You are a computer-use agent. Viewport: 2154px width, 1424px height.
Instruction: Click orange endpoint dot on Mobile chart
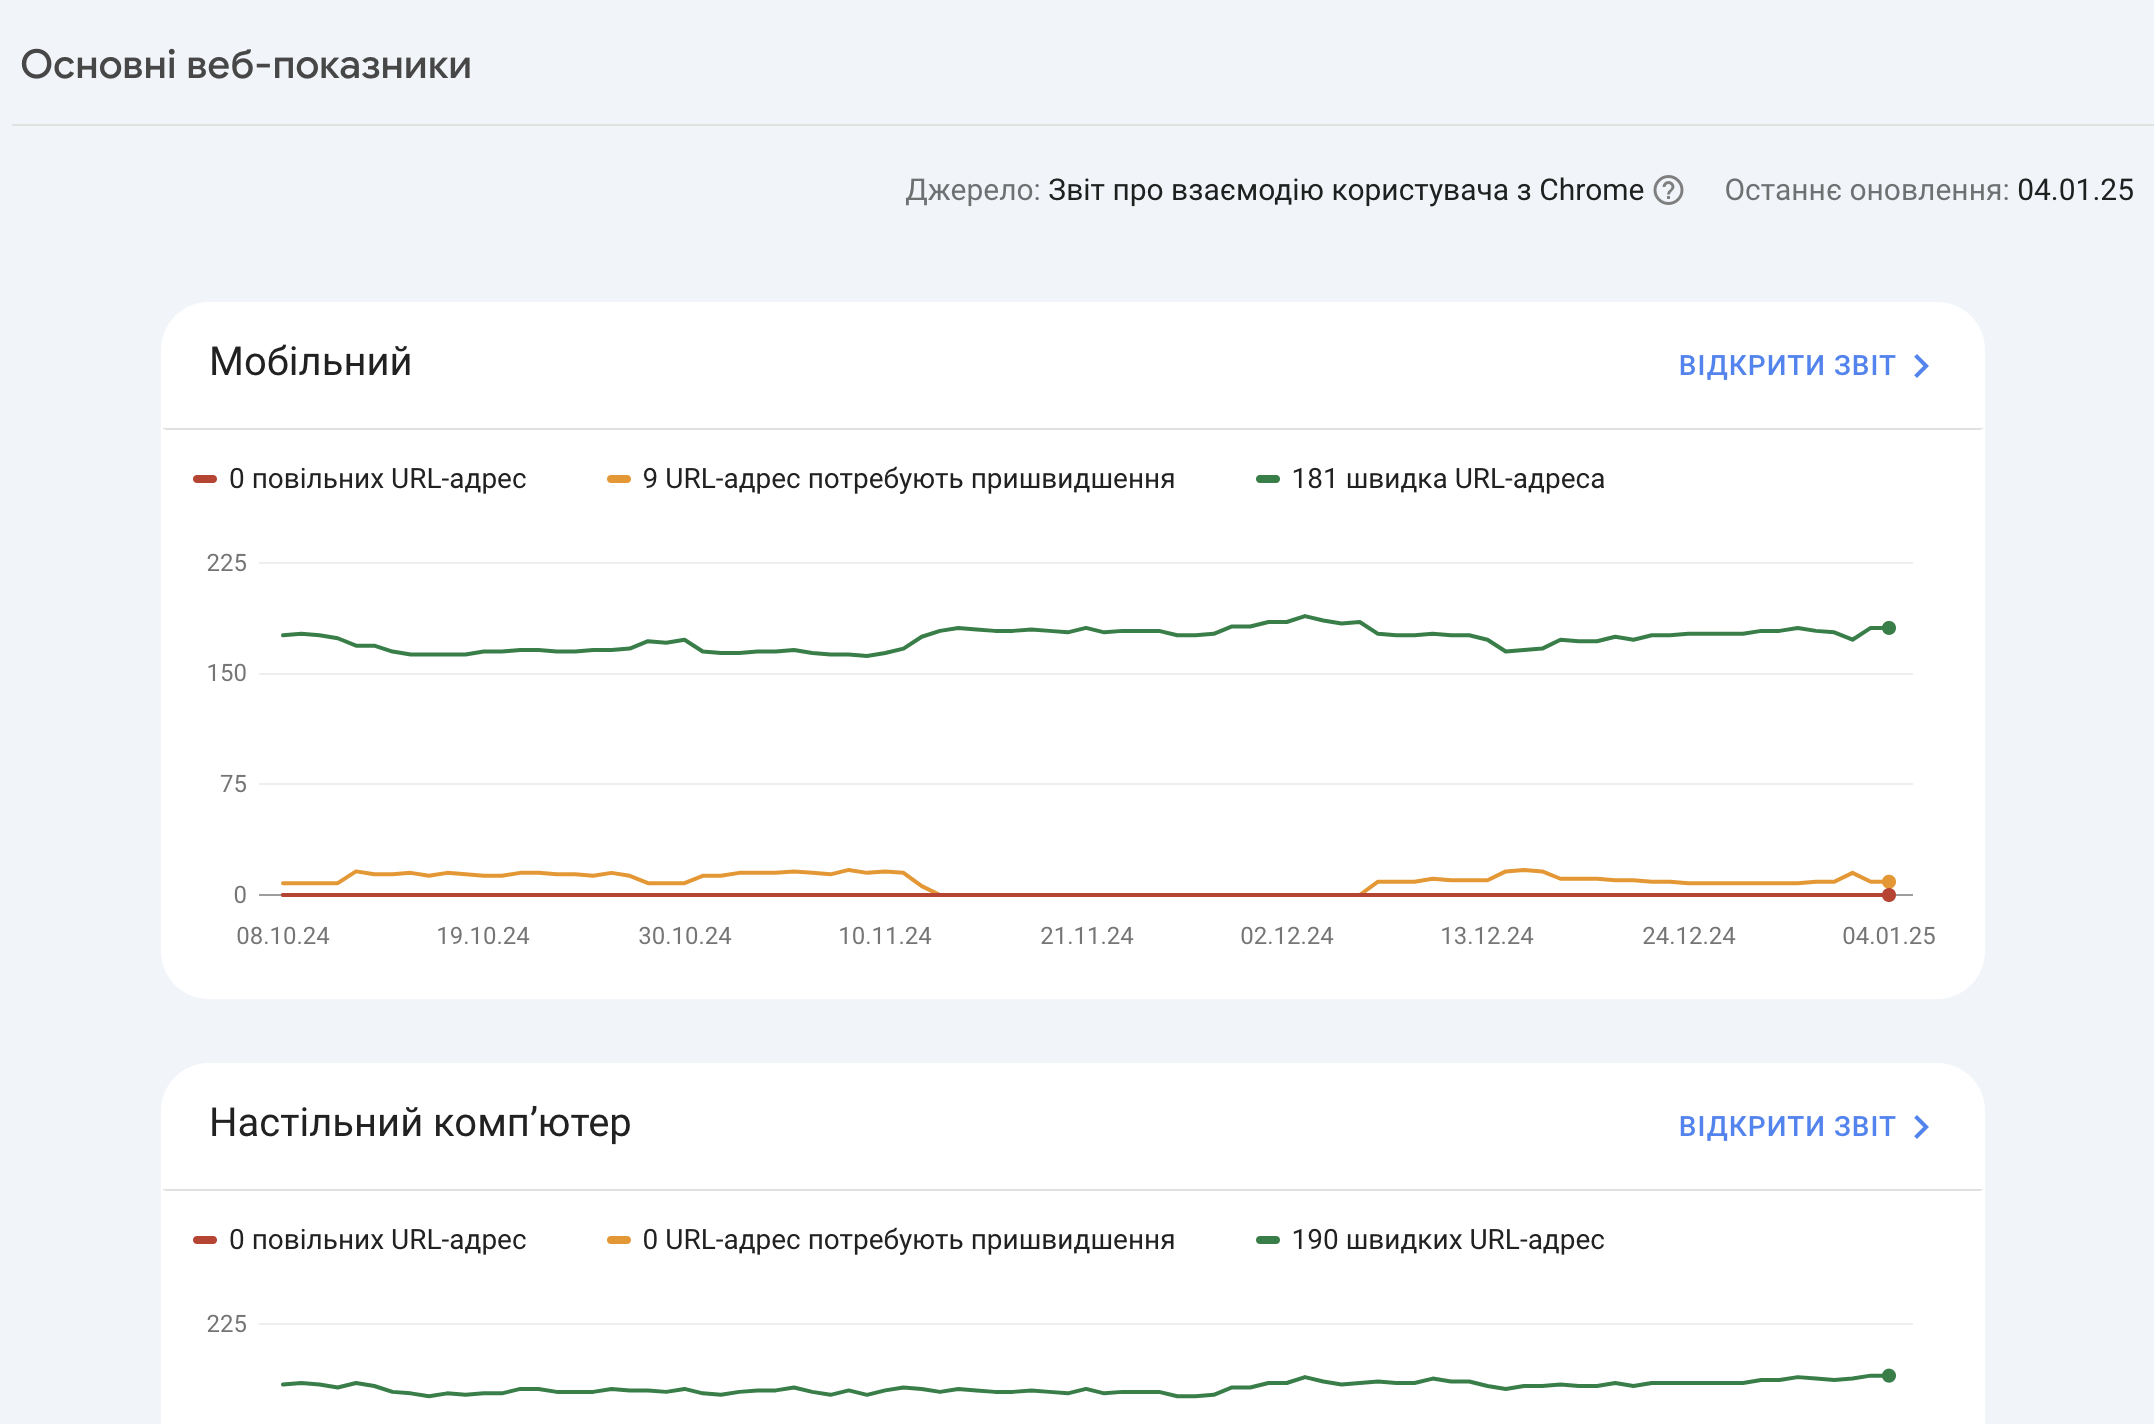point(1889,881)
